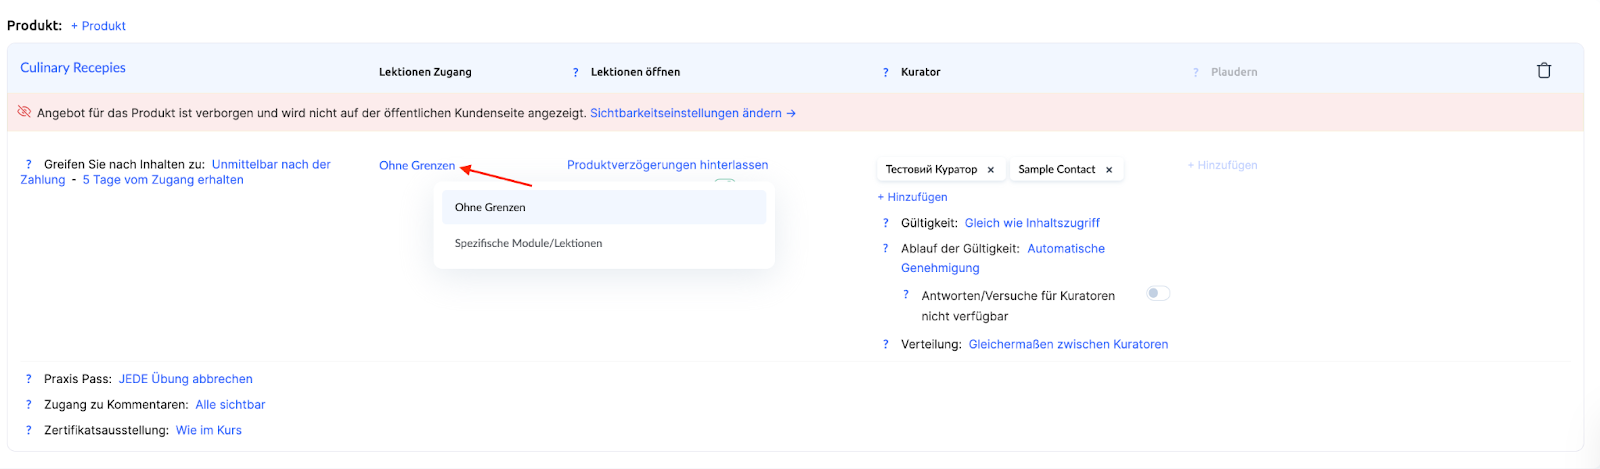Delete product using the trash icon
The height and width of the screenshot is (469, 1600).
[x=1544, y=70]
